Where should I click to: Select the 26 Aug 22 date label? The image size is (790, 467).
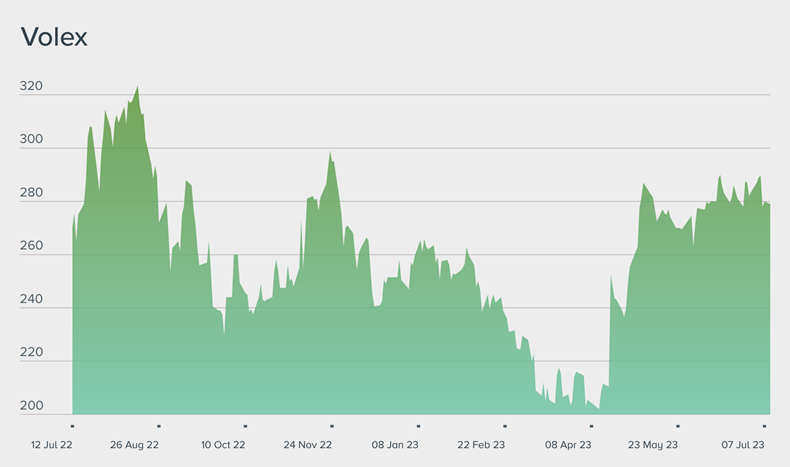tap(134, 445)
